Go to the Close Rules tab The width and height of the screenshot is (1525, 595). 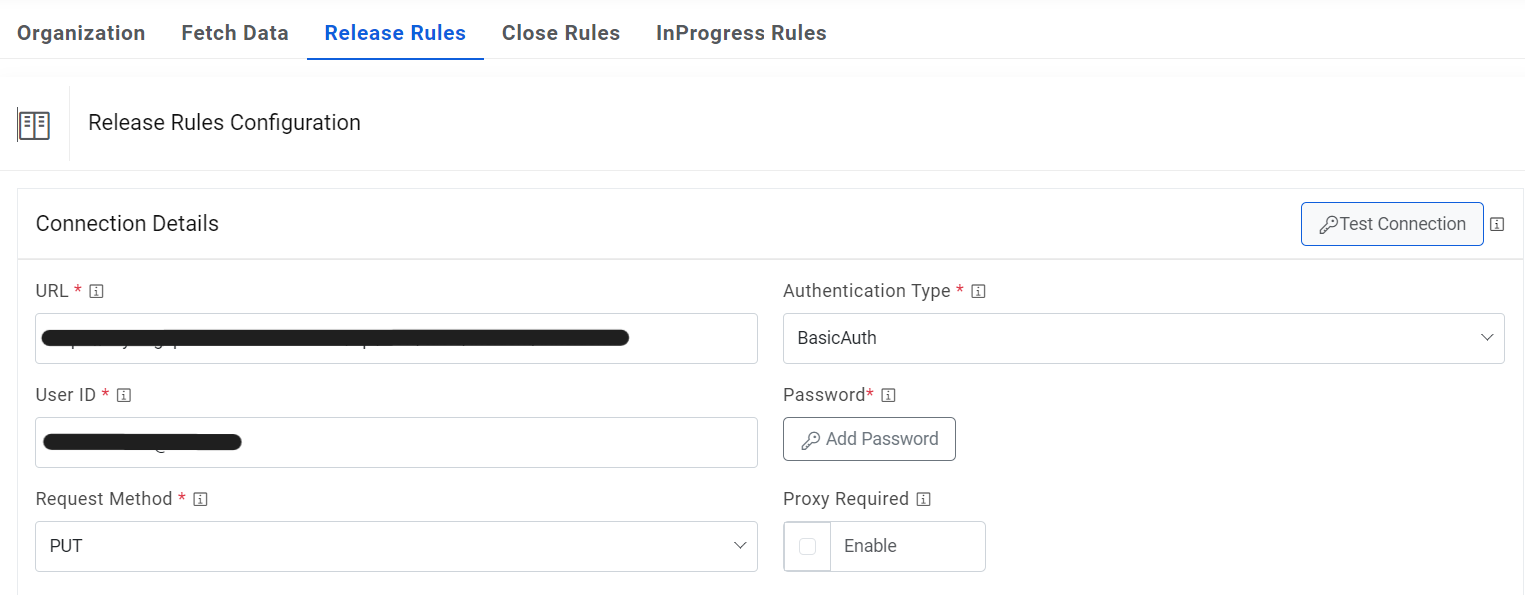(x=561, y=33)
